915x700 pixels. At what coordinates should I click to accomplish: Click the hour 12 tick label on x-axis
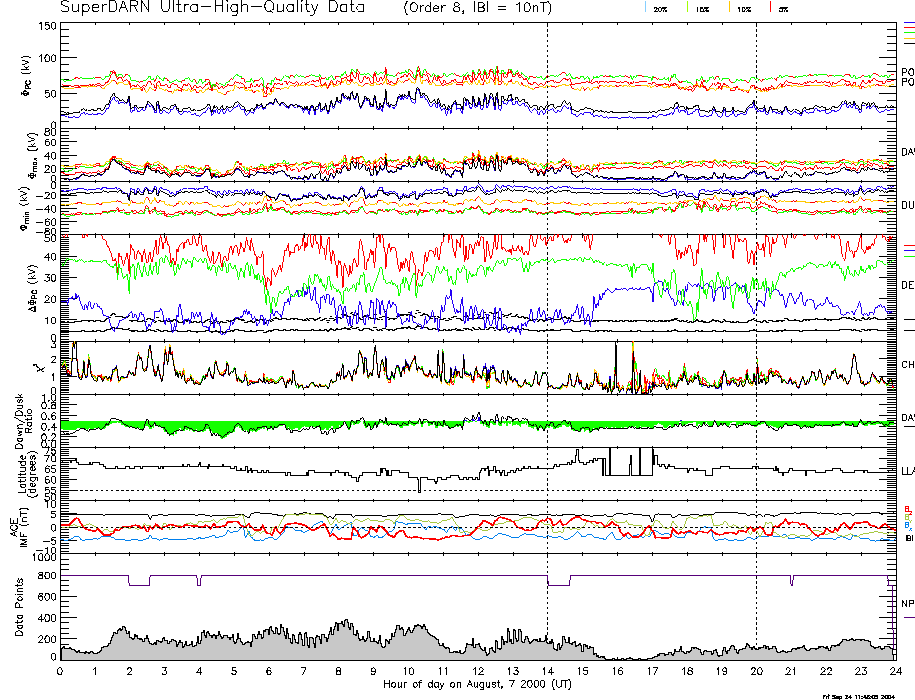pos(478,672)
